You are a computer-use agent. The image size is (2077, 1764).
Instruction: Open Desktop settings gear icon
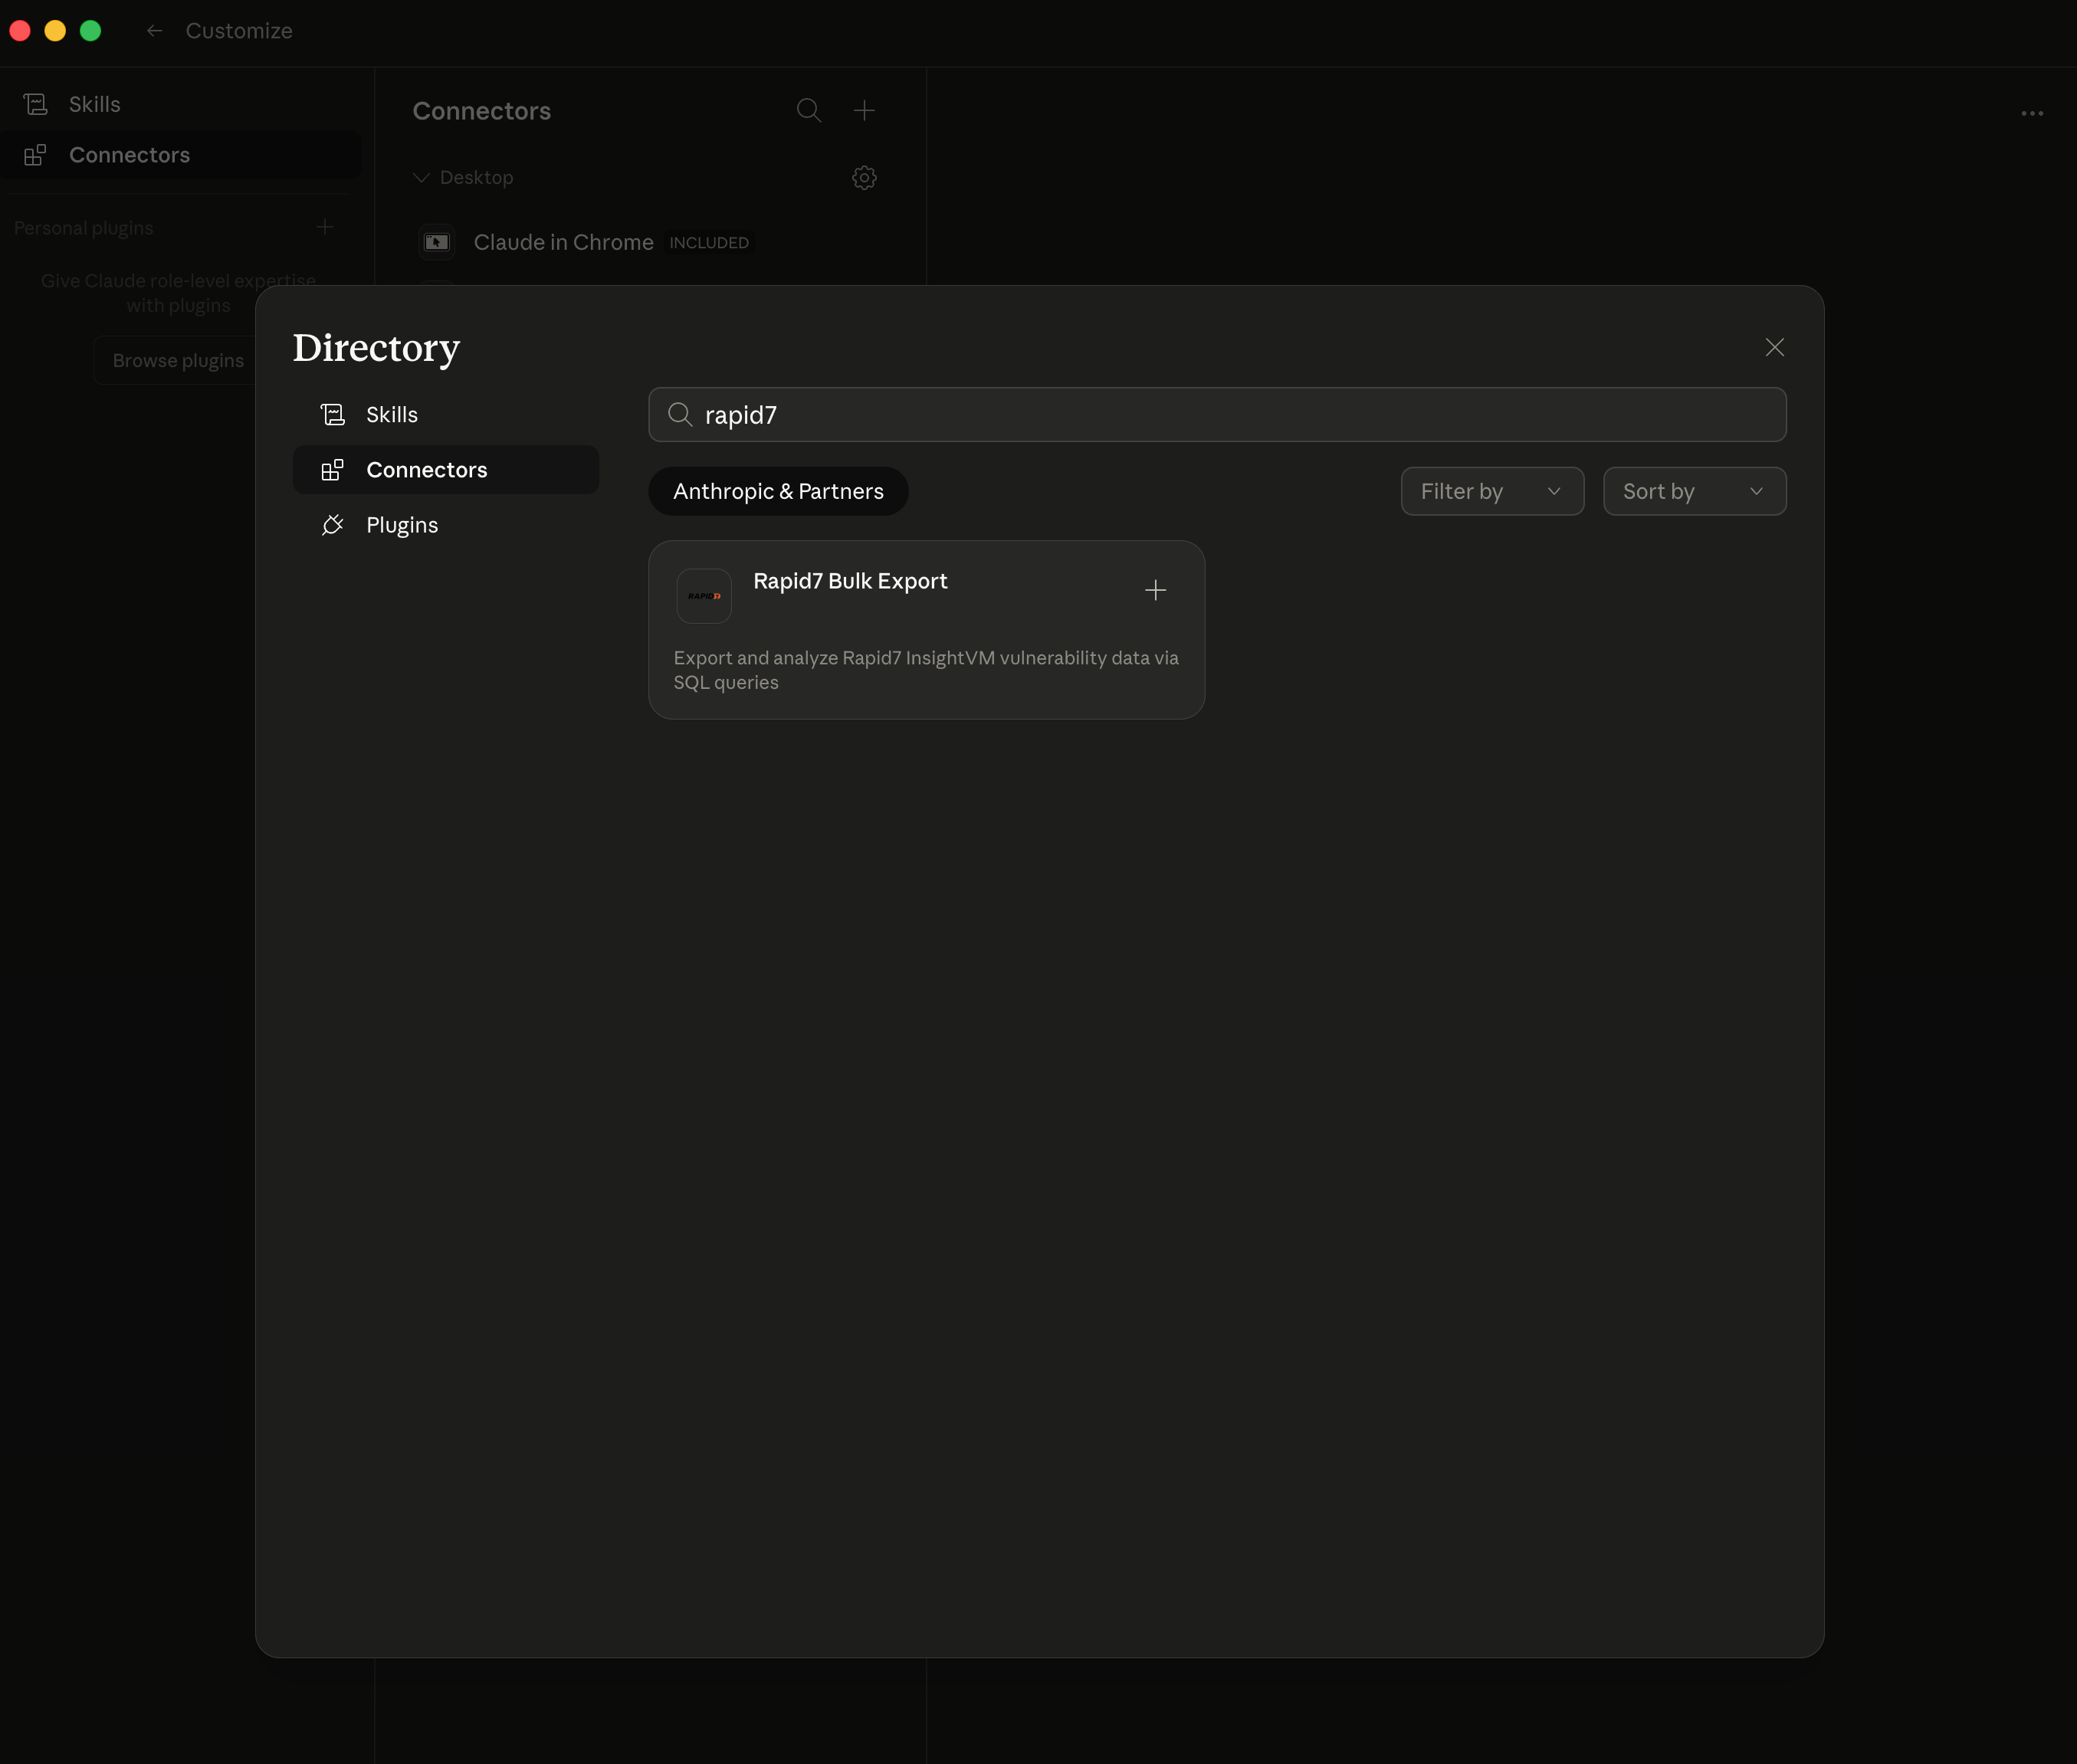(864, 177)
